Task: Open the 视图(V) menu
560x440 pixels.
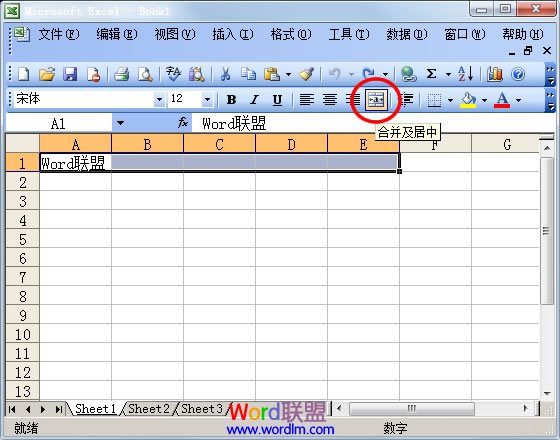Action: [175, 34]
